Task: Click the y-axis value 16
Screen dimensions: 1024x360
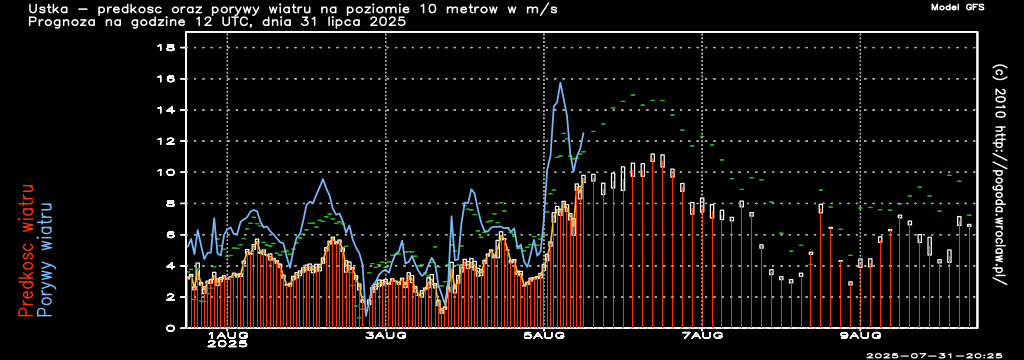Action: pos(166,78)
